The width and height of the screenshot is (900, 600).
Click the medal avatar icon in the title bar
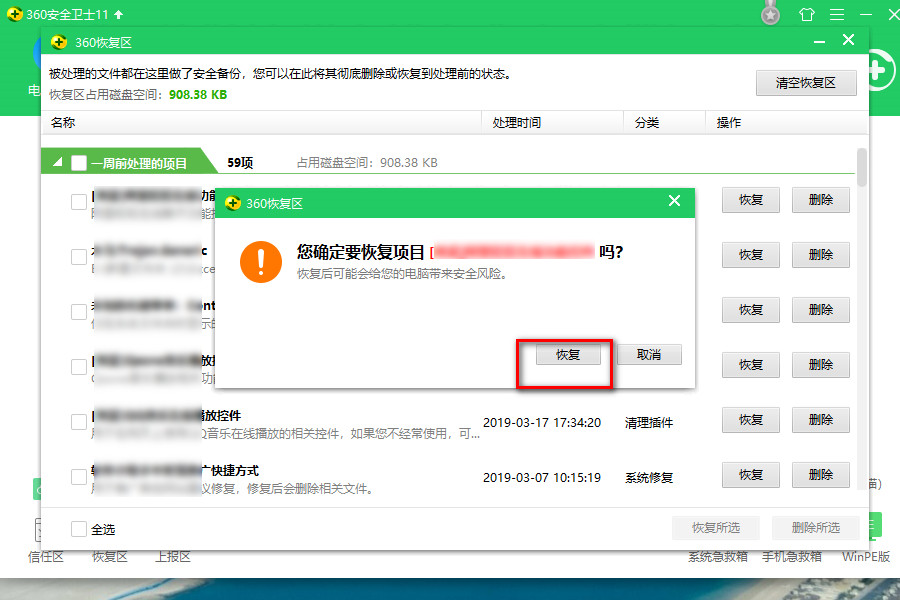[x=770, y=14]
